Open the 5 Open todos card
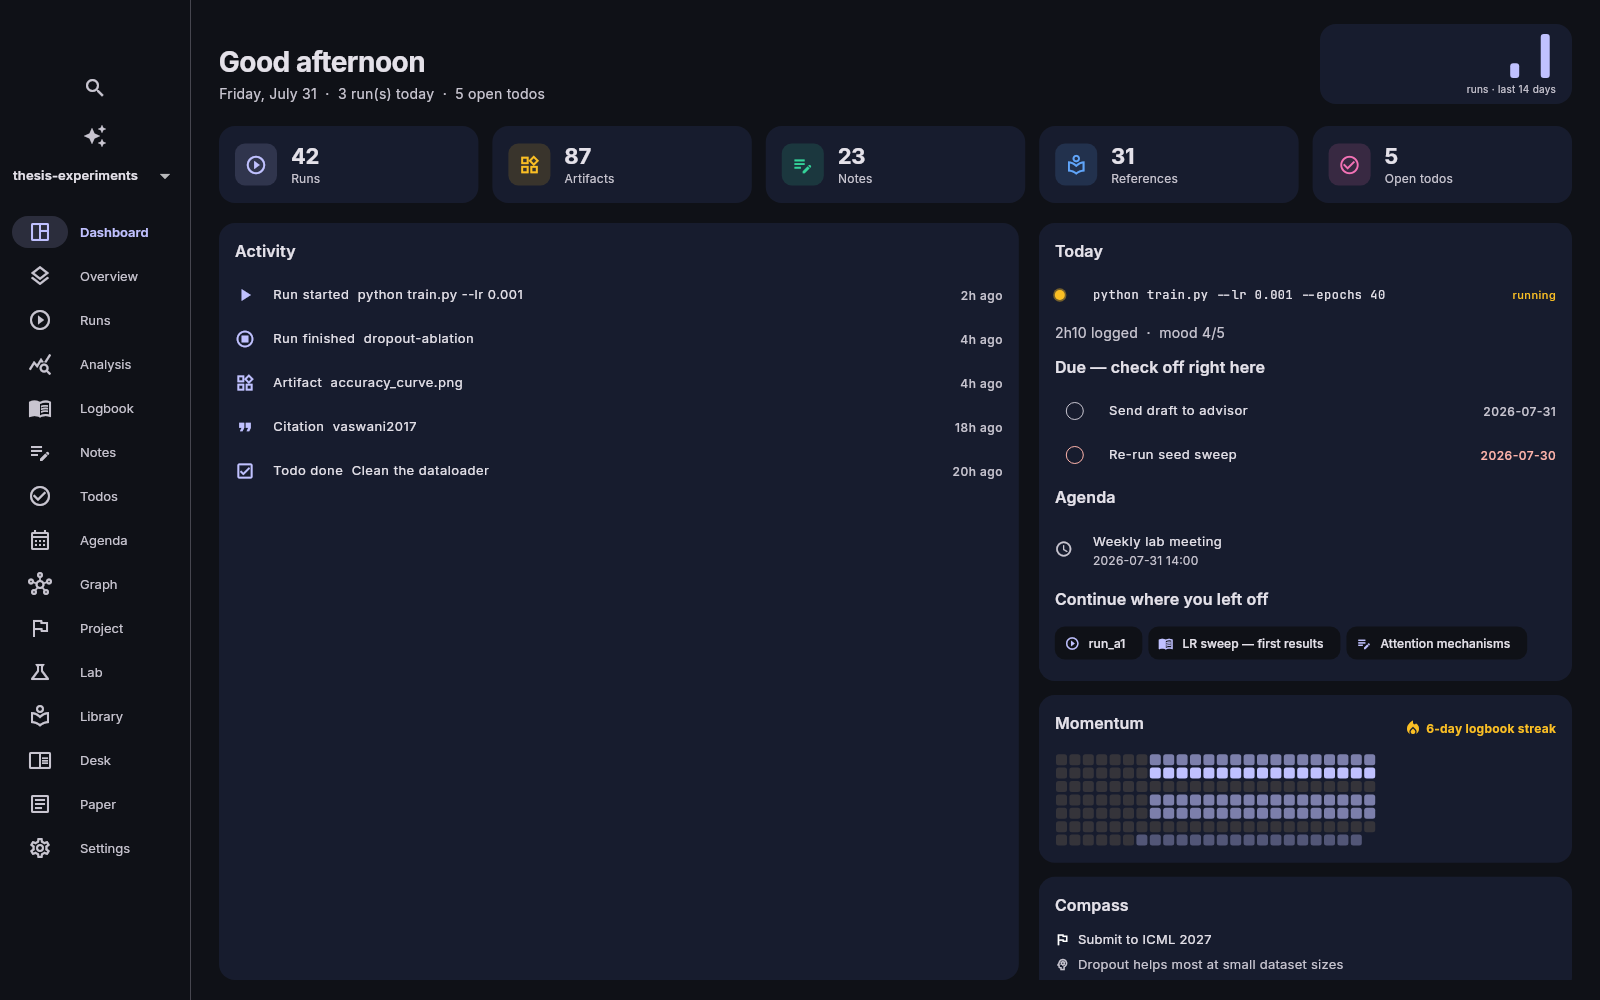The image size is (1600, 1000). pyautogui.click(x=1442, y=165)
